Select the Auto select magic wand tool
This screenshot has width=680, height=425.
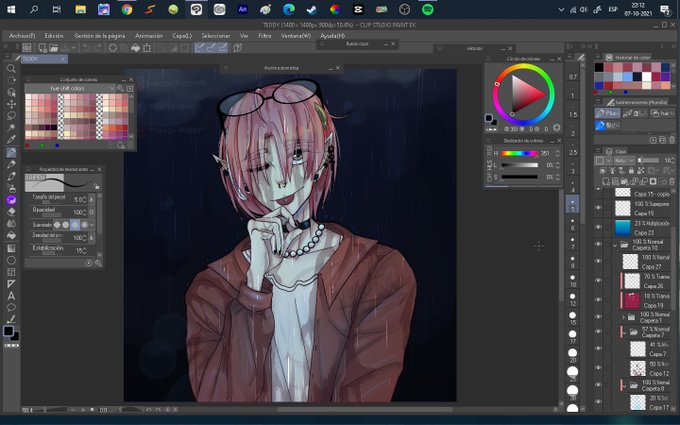11,128
